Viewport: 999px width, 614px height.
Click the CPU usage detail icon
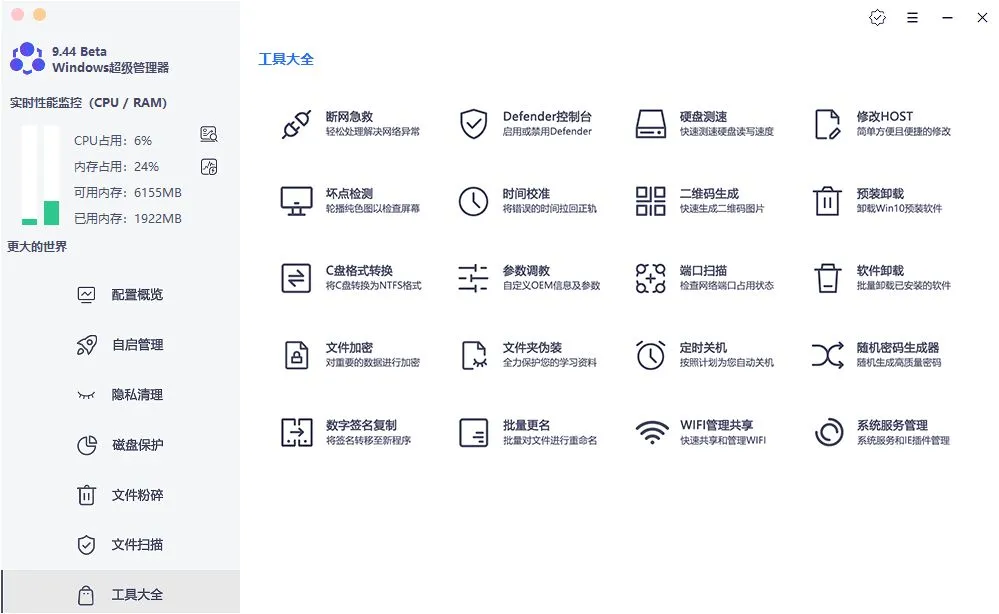click(x=208, y=135)
